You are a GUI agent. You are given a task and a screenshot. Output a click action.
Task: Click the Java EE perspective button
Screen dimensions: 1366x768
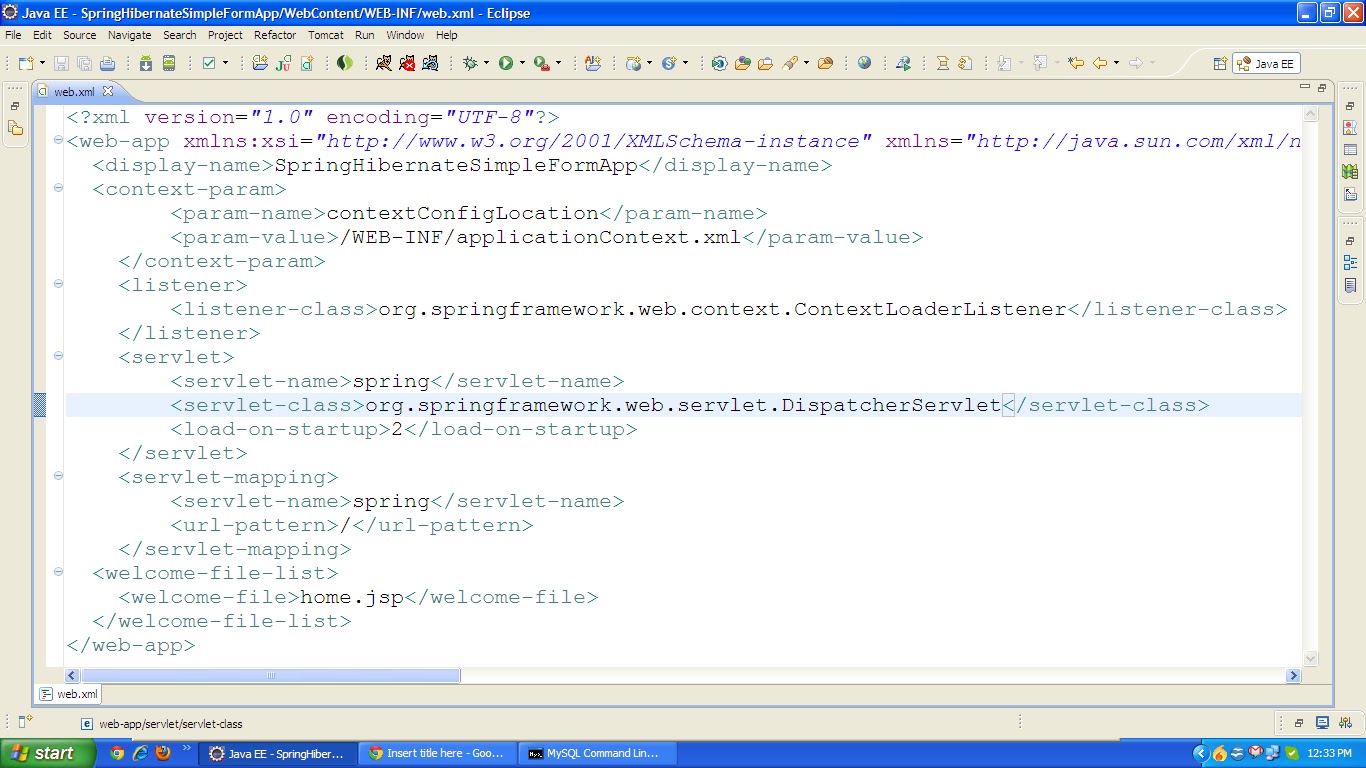pos(1265,63)
